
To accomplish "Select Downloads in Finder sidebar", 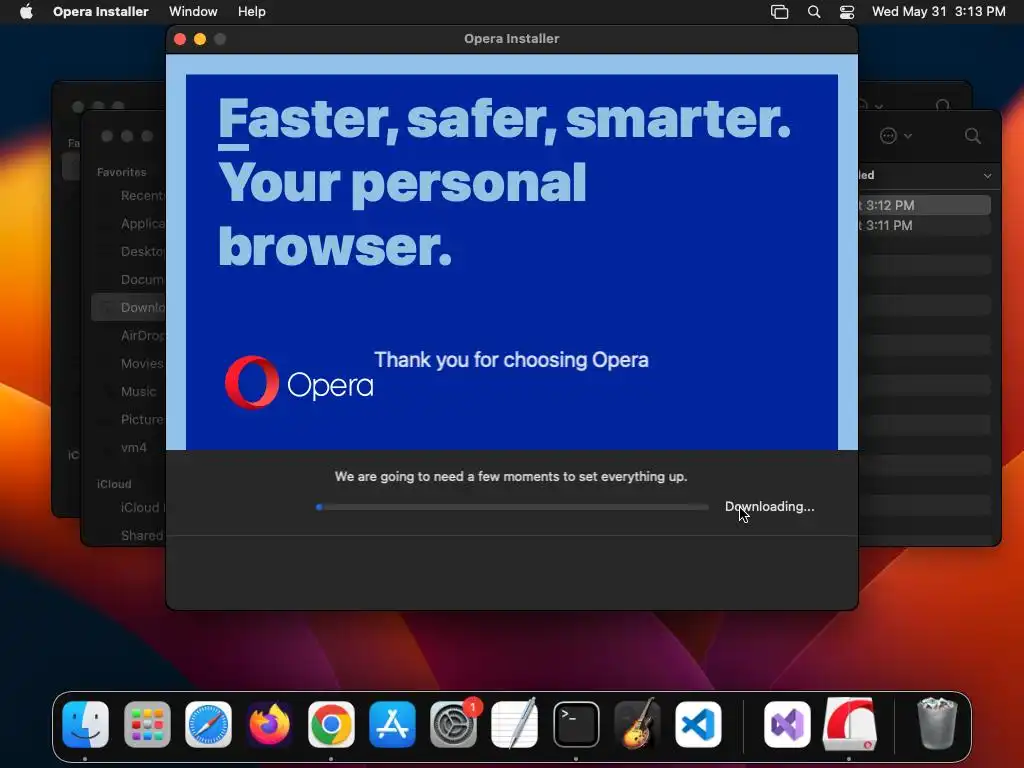I will tap(129, 308).
